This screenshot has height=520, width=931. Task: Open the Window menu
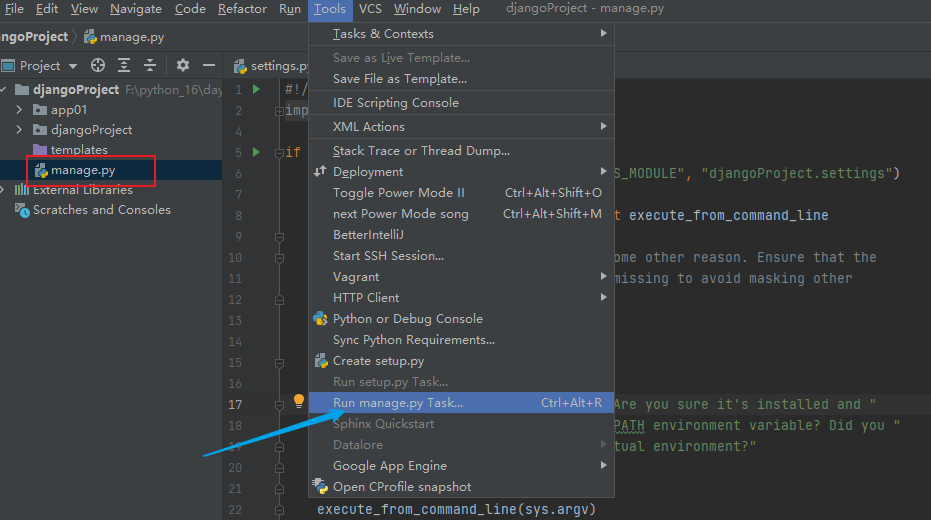417,9
